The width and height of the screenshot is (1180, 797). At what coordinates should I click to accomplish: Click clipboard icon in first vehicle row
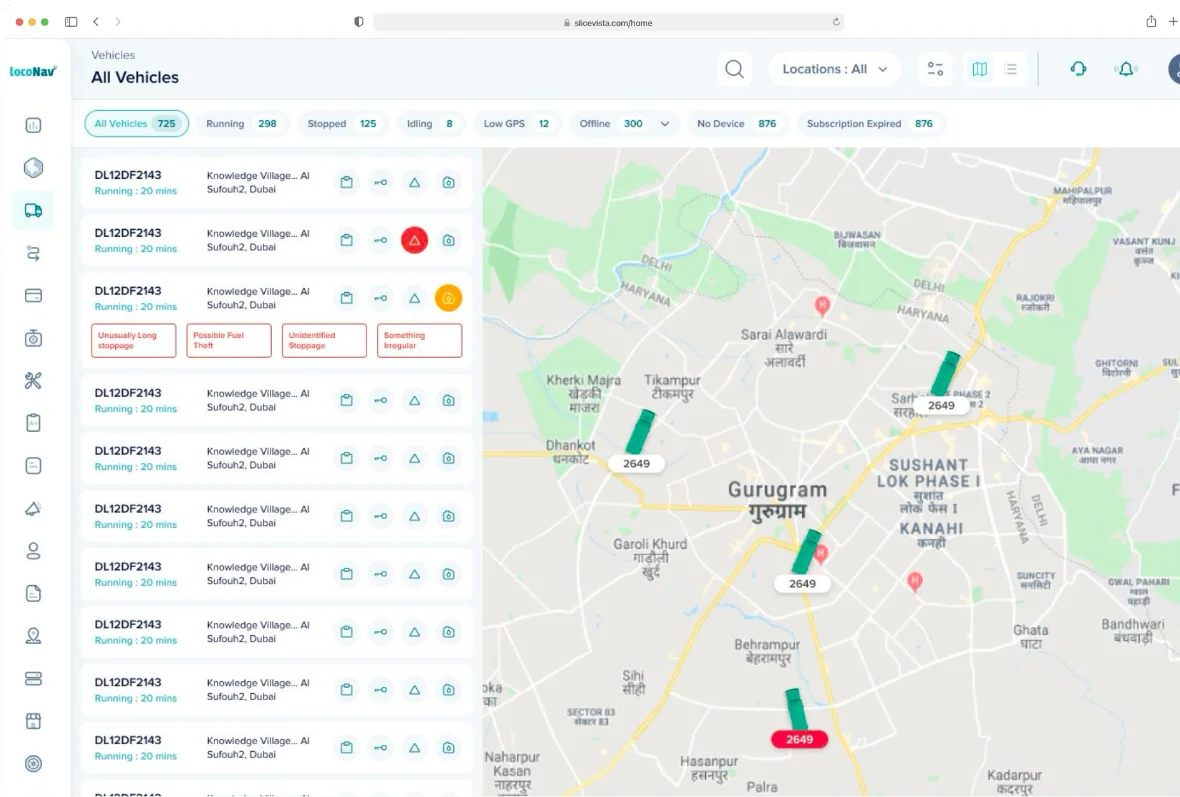[x=347, y=183]
